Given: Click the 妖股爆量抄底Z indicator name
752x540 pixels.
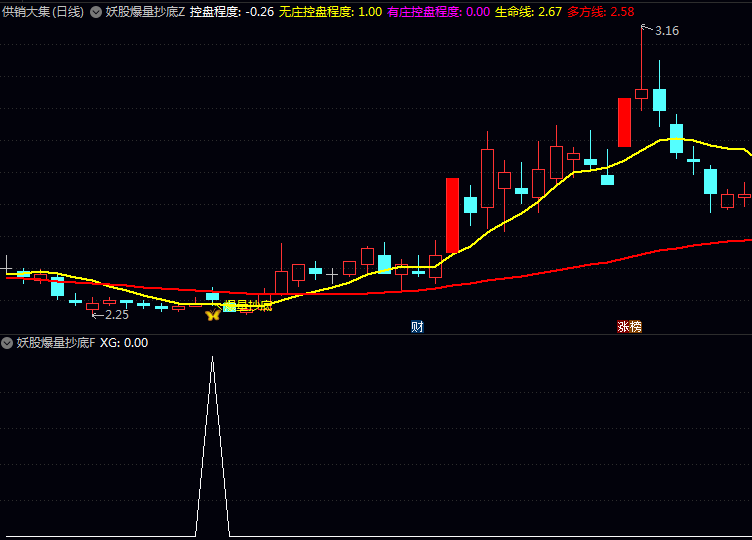Looking at the screenshot, I should point(145,12).
